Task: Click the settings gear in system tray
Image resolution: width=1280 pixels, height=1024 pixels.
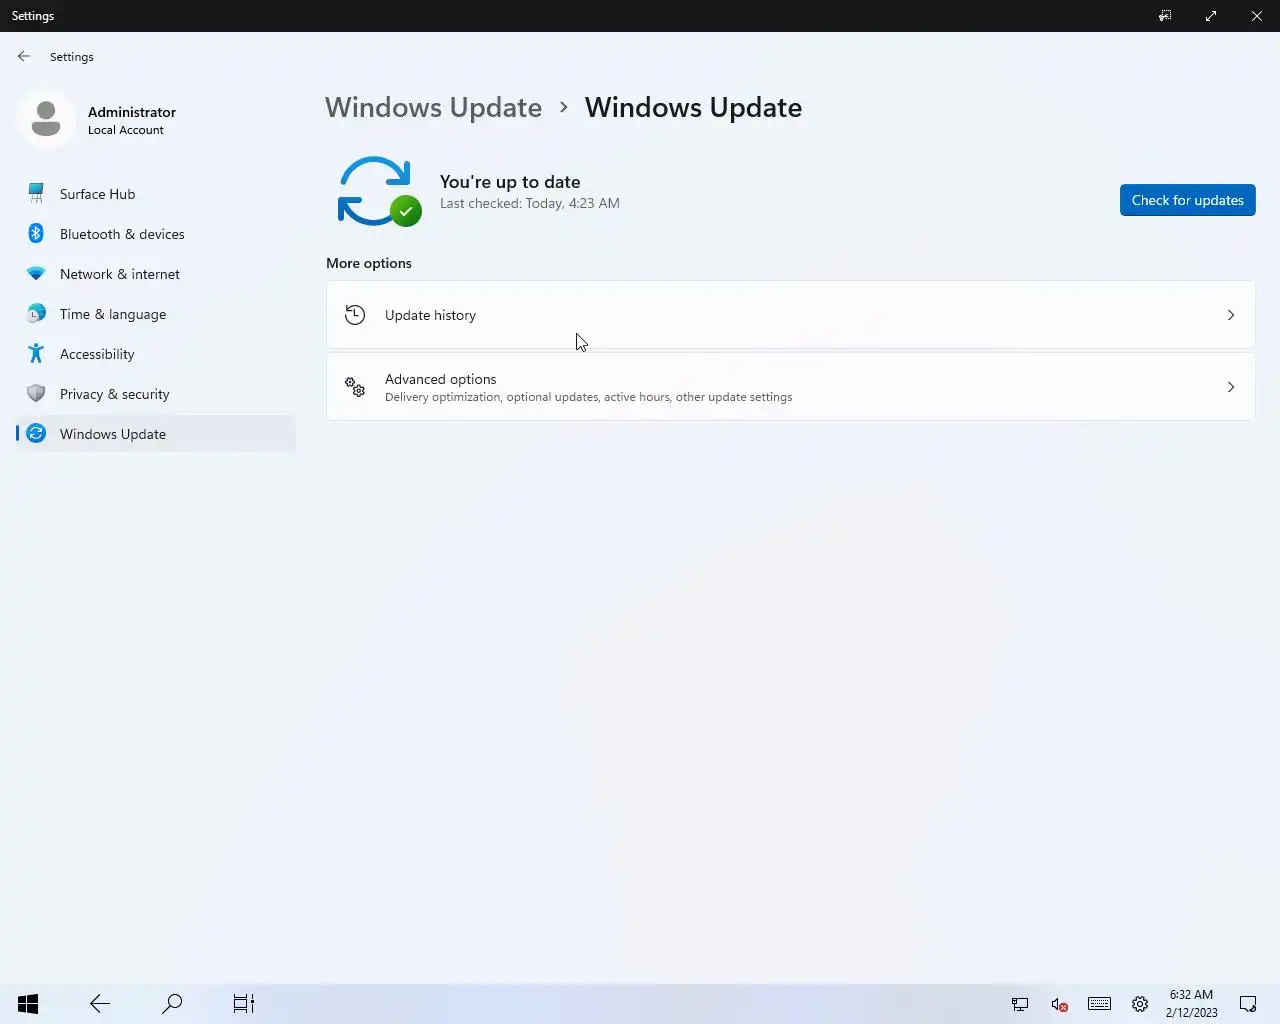Action: coord(1140,1004)
